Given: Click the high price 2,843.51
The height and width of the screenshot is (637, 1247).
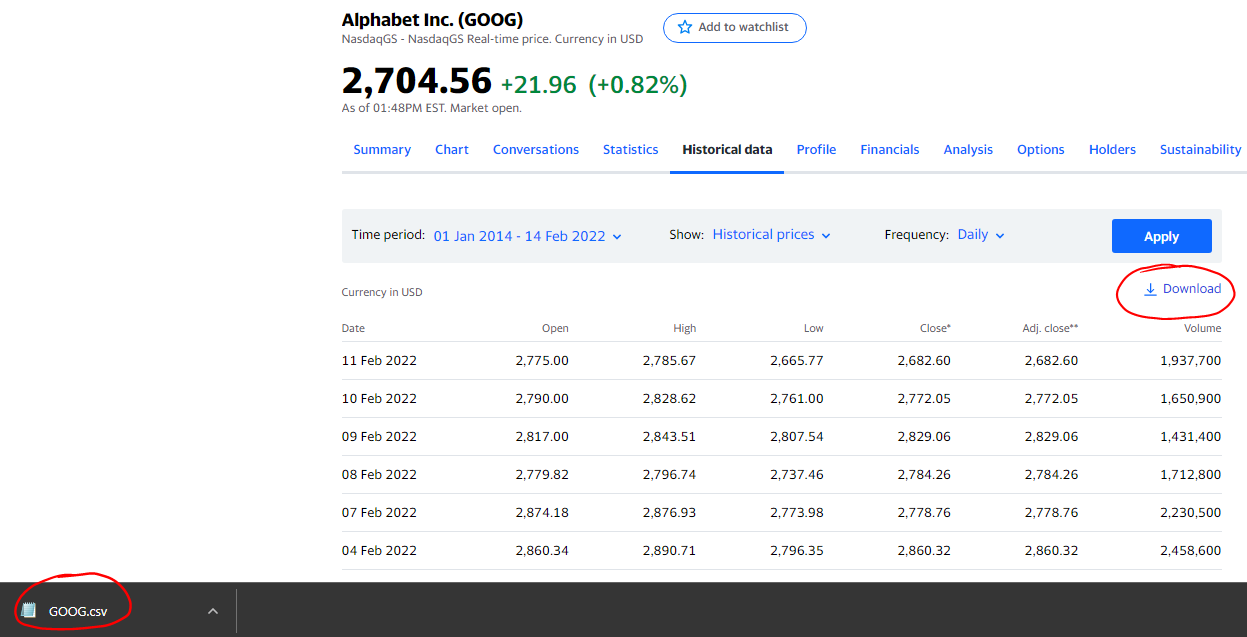Looking at the screenshot, I should point(669,437).
